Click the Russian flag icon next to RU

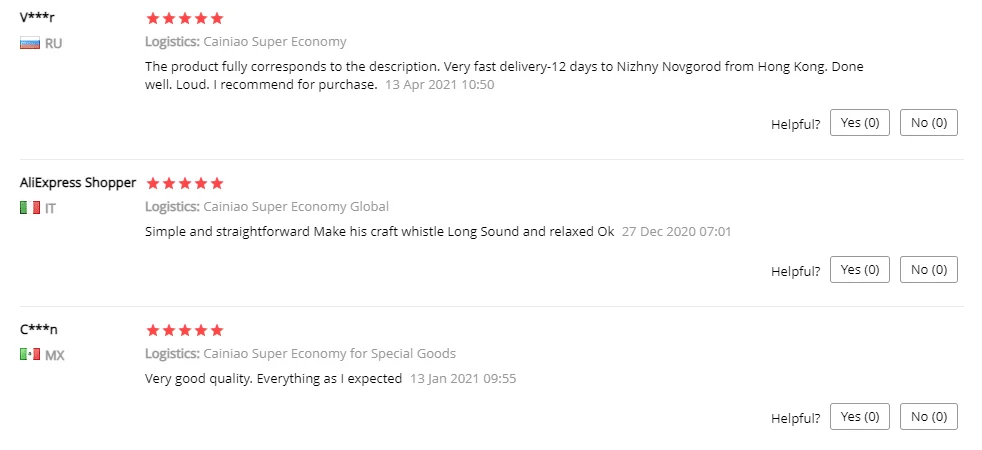pyautogui.click(x=30, y=43)
